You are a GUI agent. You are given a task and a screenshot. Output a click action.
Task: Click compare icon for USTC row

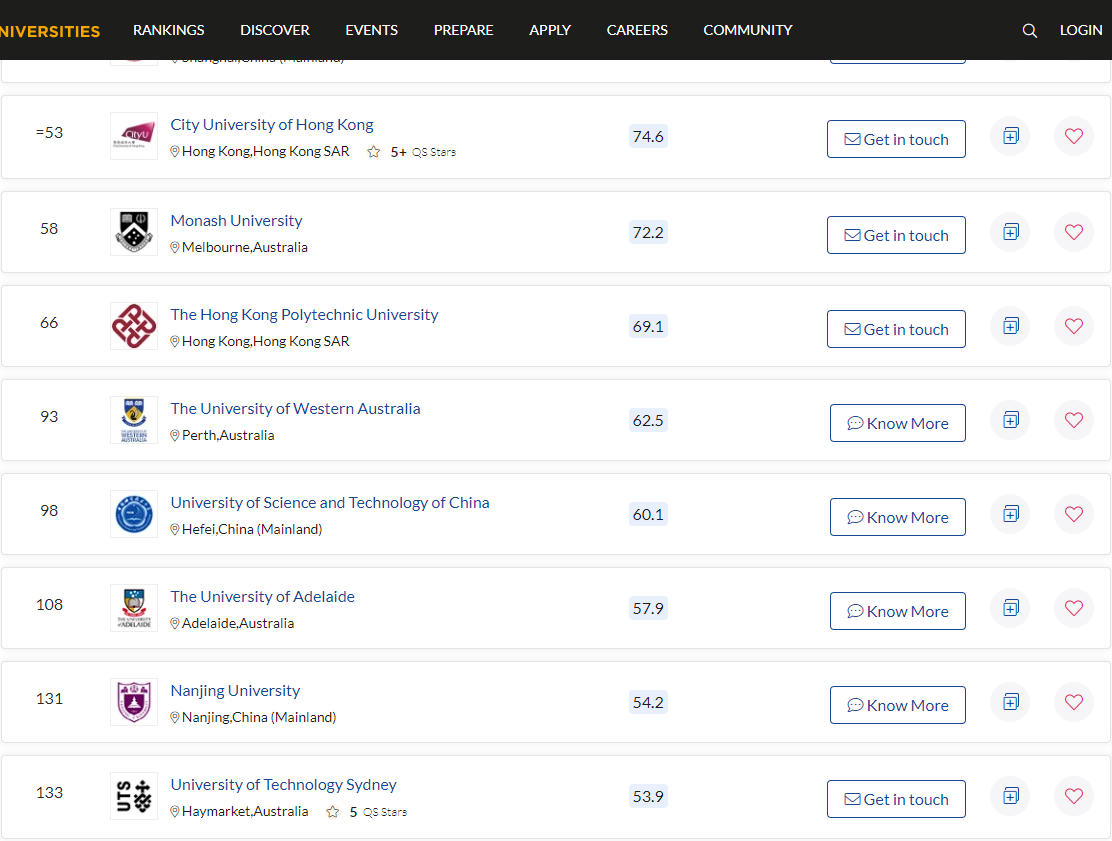1010,514
